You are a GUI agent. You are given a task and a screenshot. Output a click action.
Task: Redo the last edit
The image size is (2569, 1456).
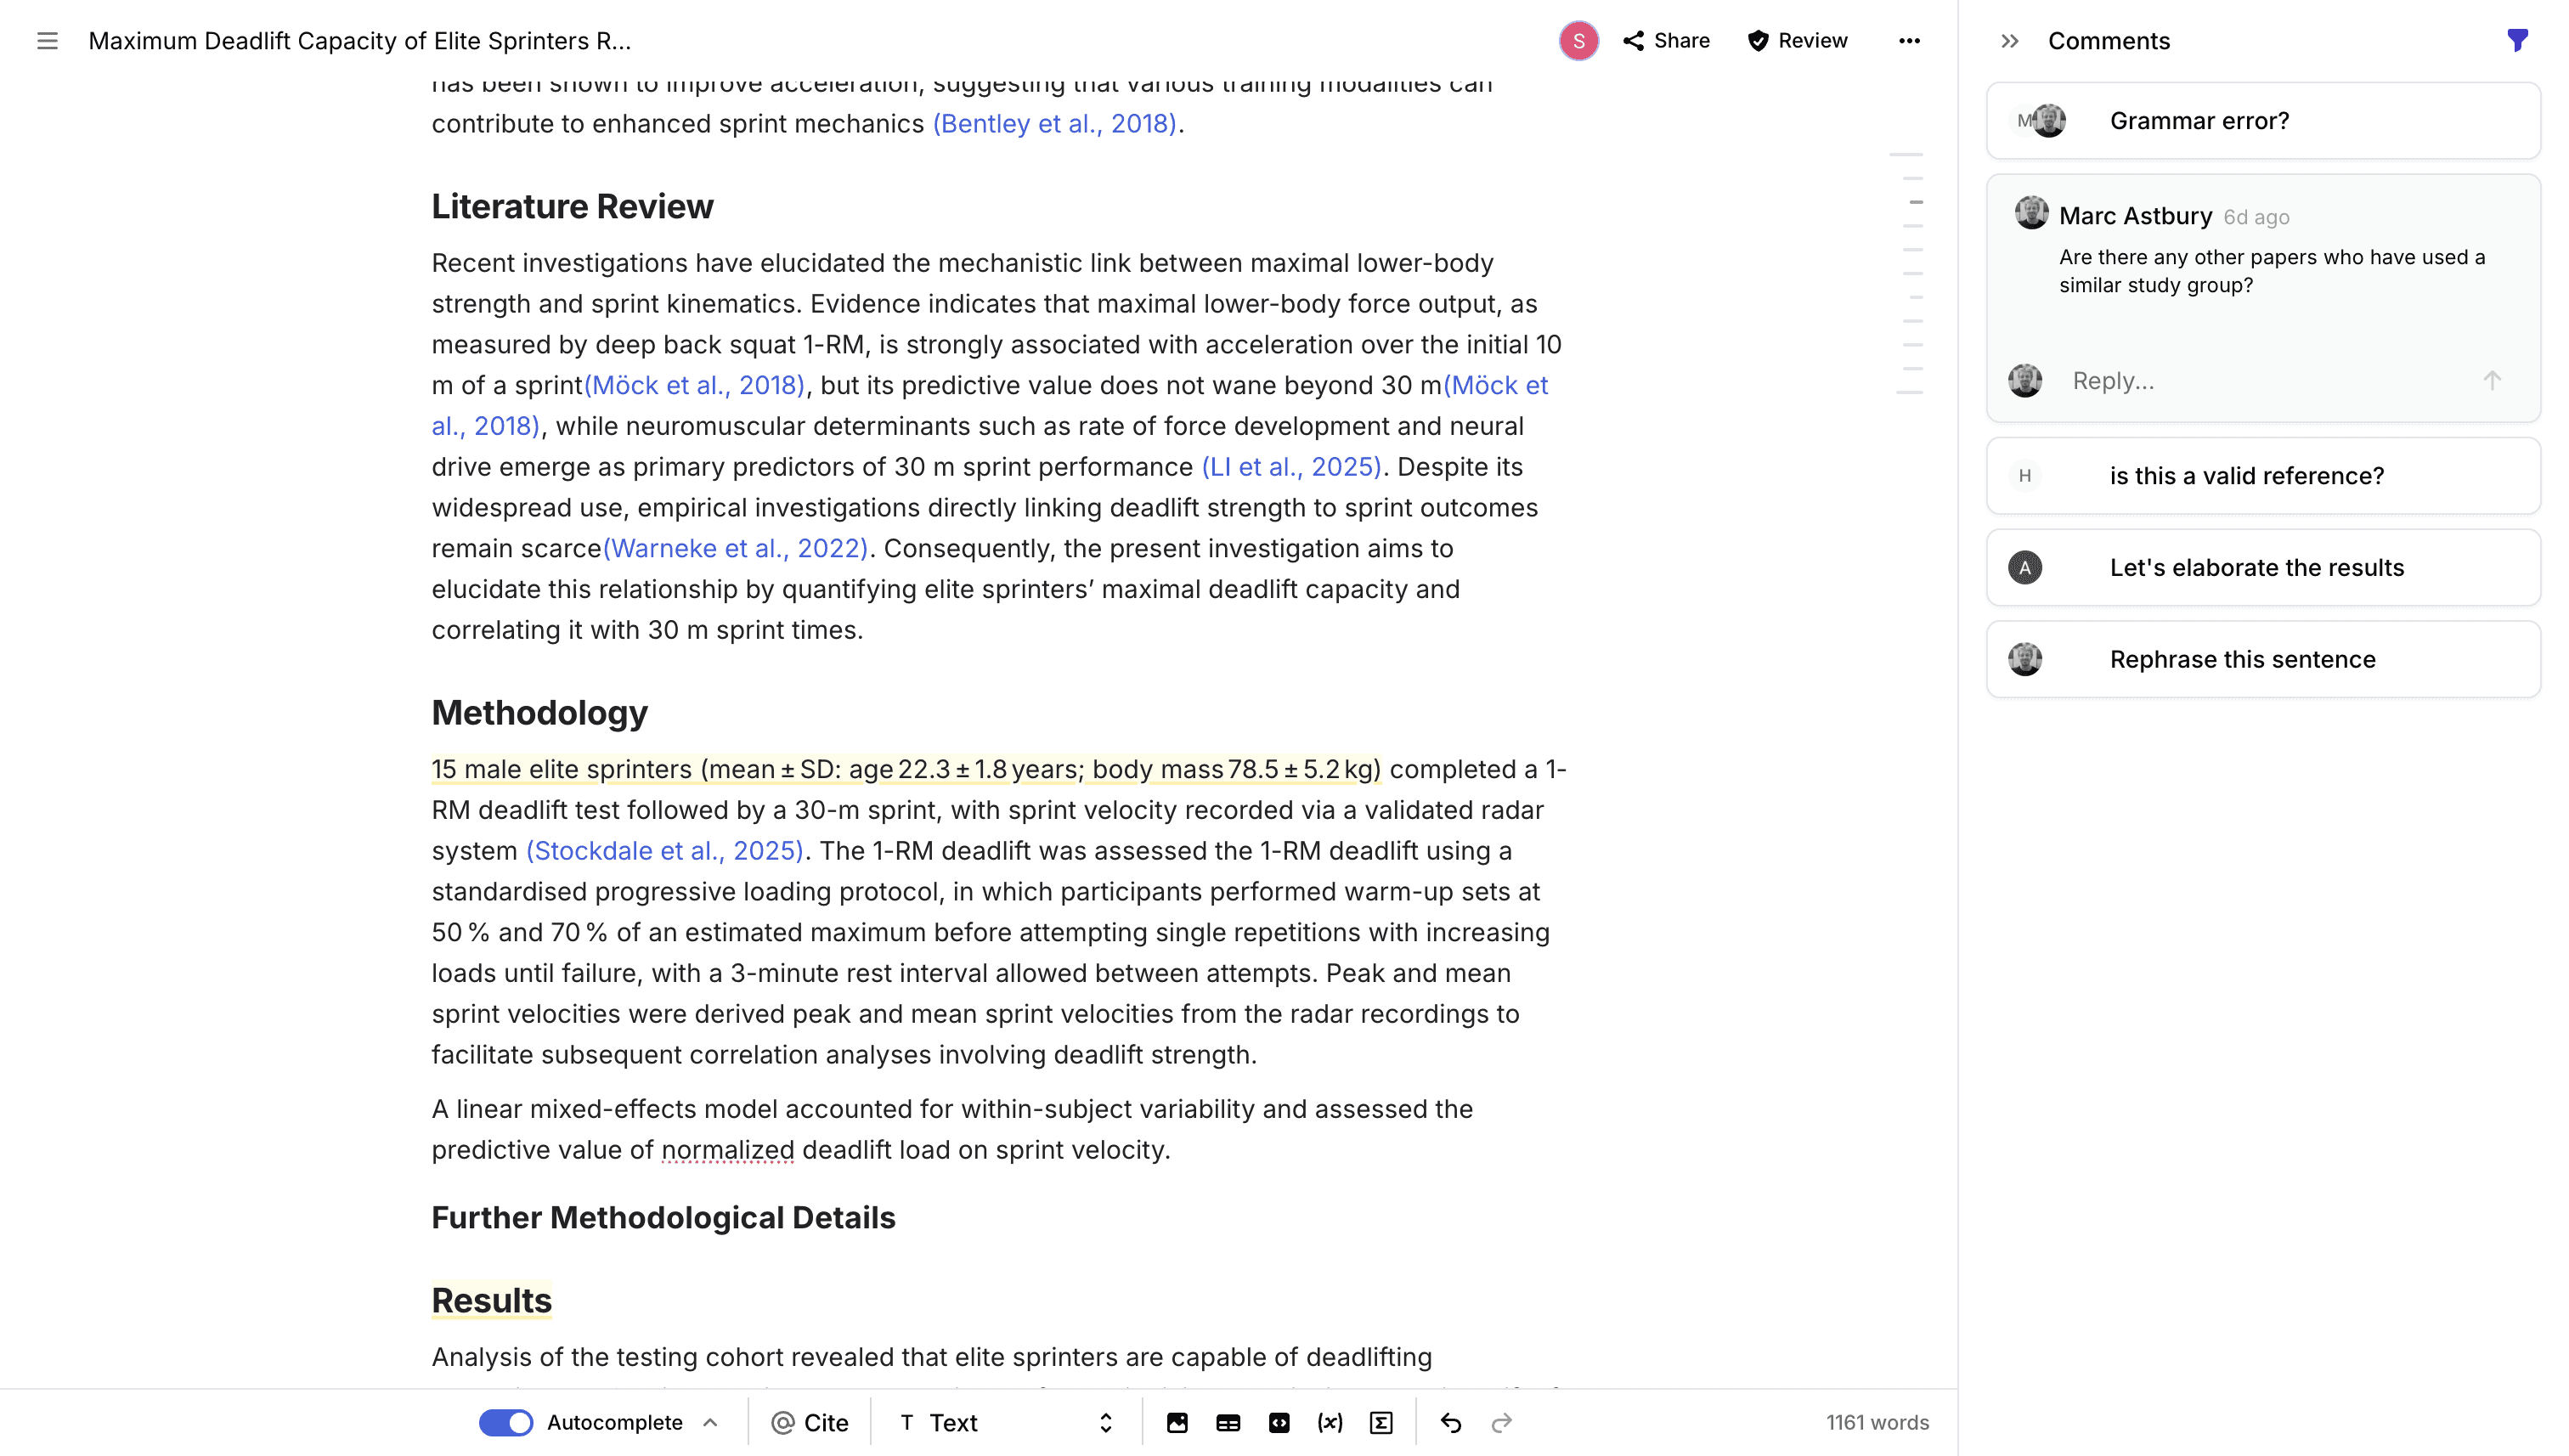(x=1502, y=1421)
